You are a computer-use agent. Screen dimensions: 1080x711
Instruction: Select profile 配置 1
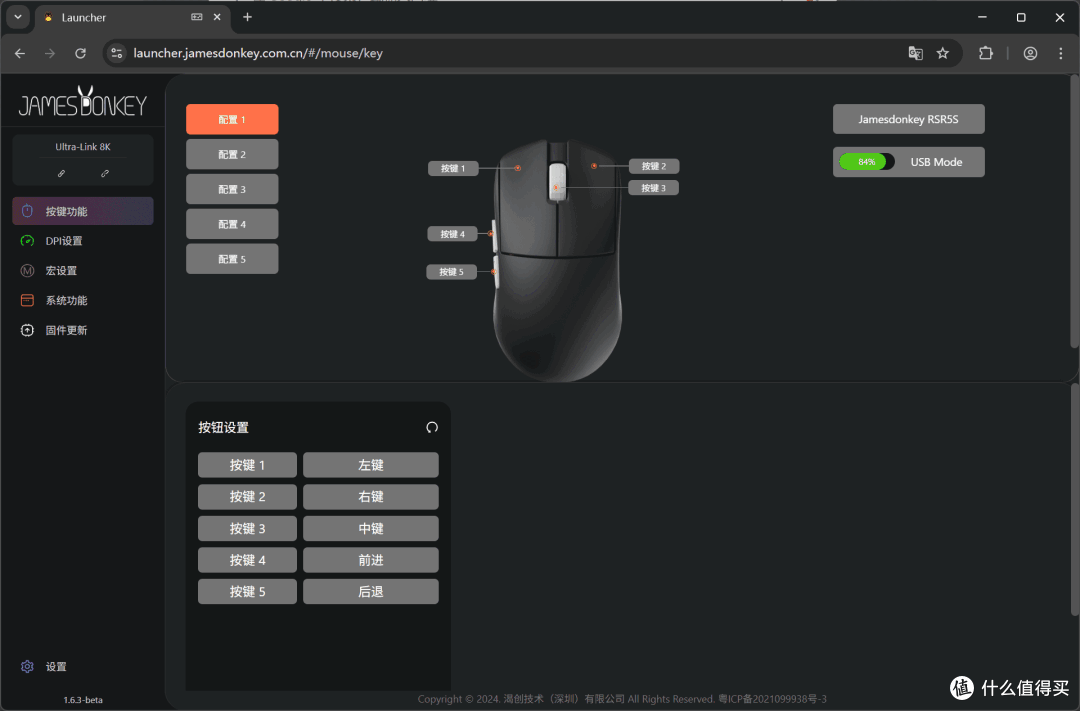click(x=232, y=119)
